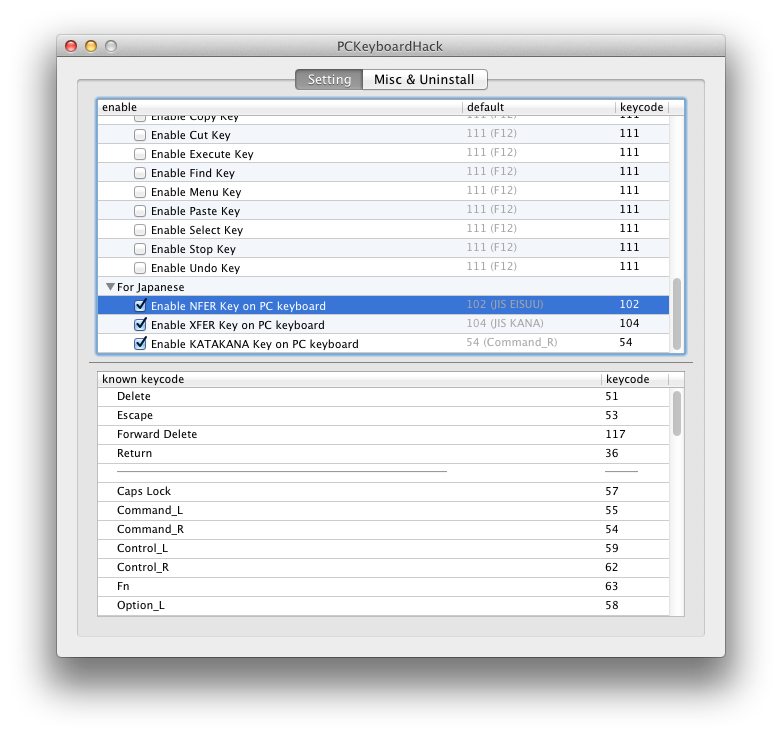Viewport: 782px width, 736px height.
Task: Click the enable column header
Action: [x=280, y=107]
